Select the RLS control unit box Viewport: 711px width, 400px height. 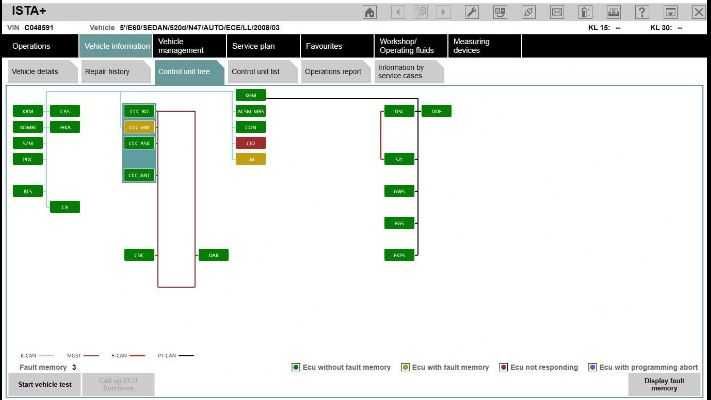click(28, 191)
